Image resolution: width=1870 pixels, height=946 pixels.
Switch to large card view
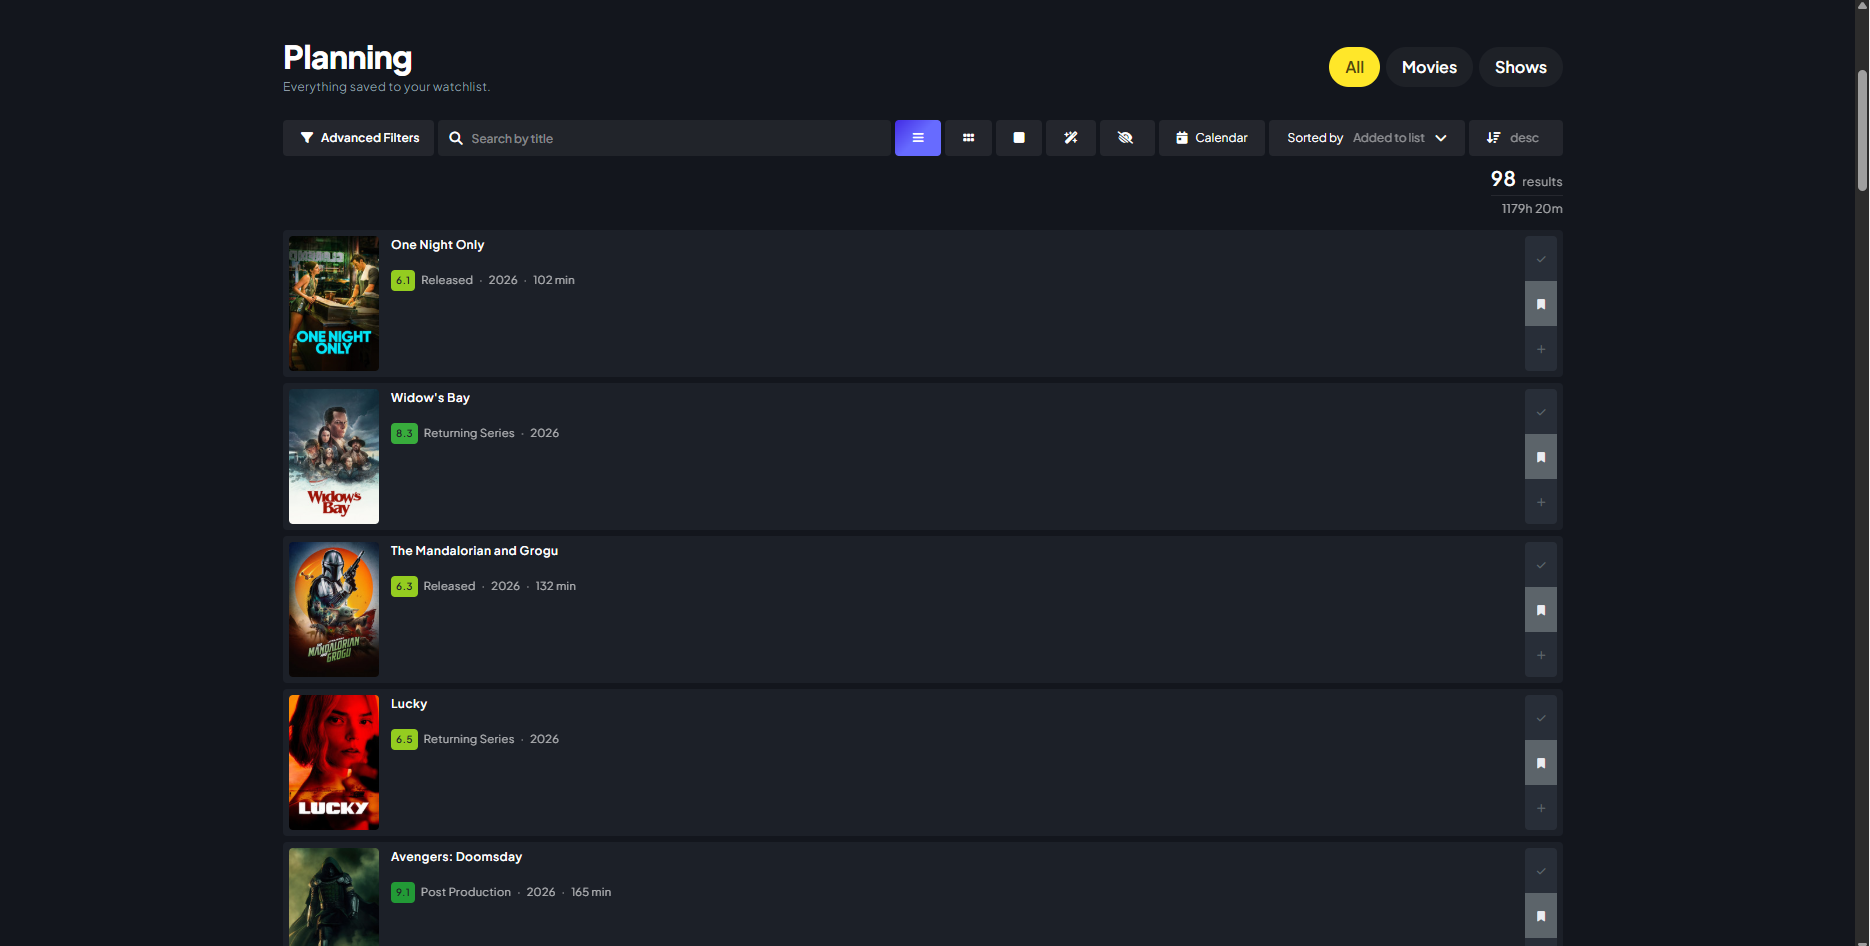[x=1019, y=138]
